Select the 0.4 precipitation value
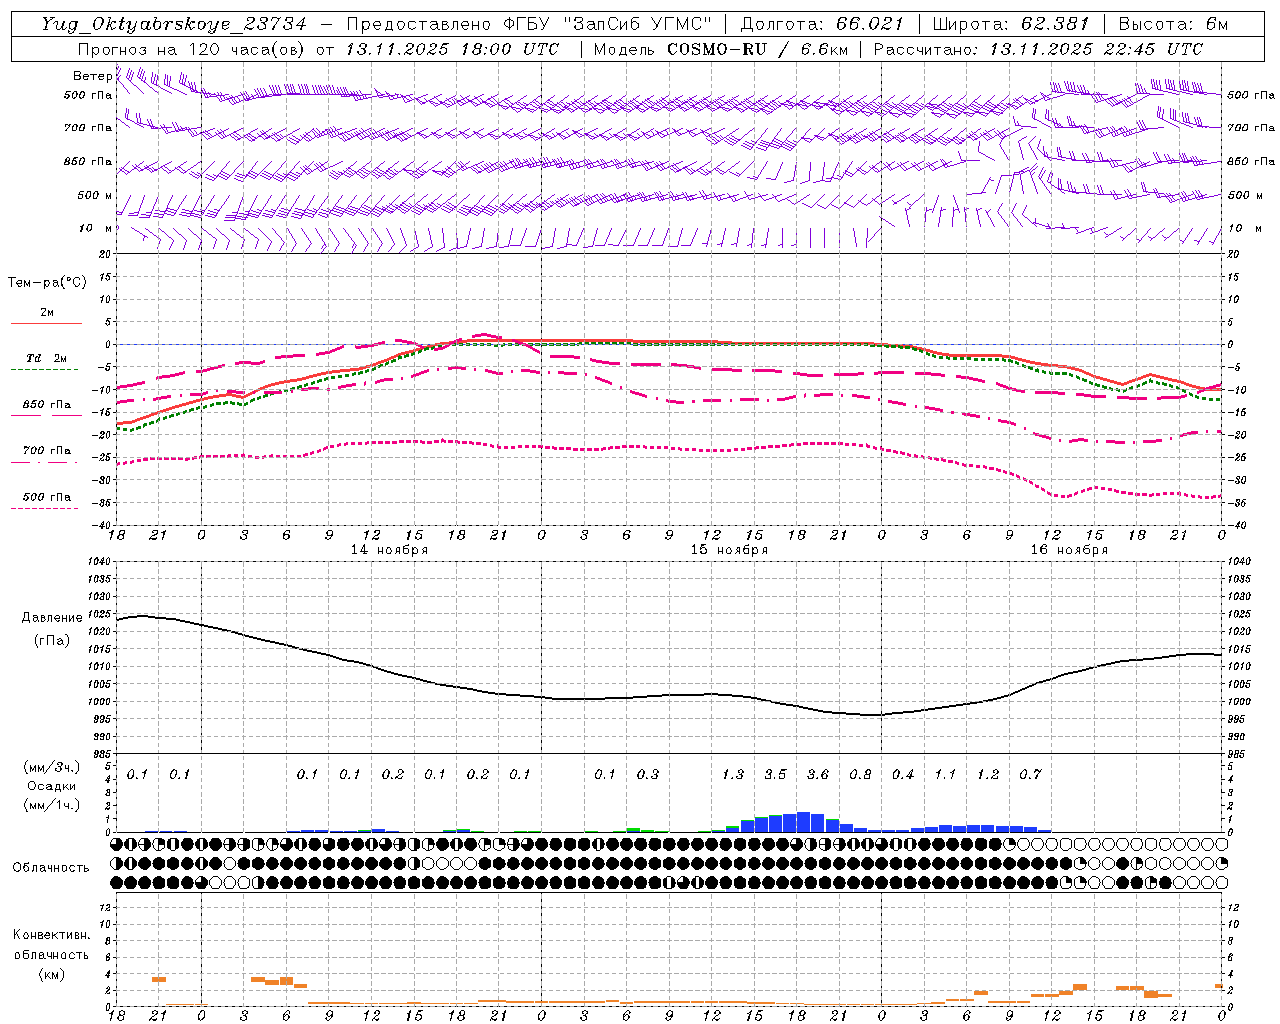Image resolution: width=1280 pixels, height=1024 pixels. click(x=903, y=774)
